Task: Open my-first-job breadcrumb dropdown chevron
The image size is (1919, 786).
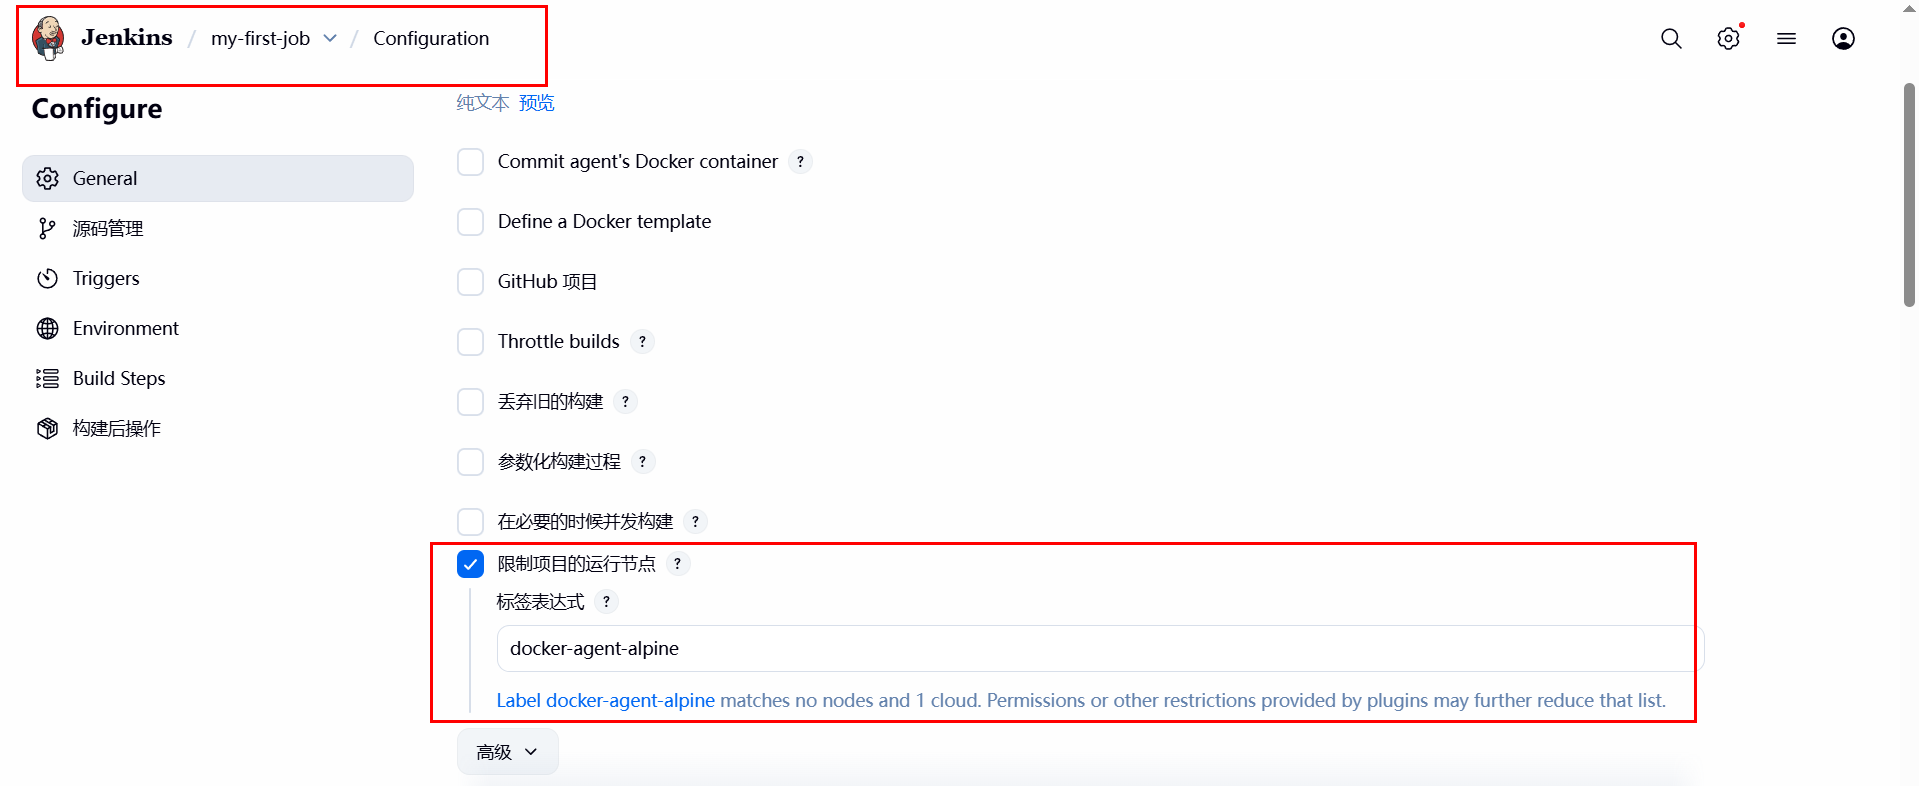Action: tap(330, 39)
